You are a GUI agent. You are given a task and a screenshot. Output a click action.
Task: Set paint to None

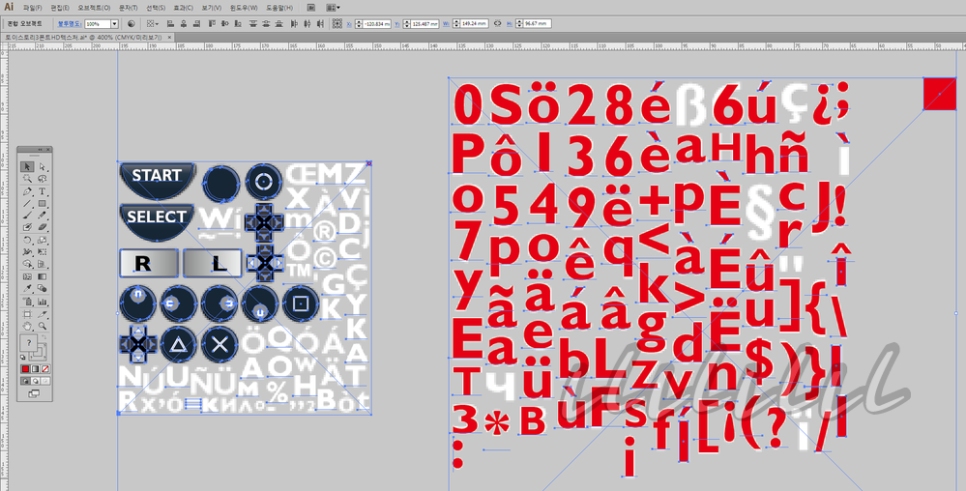point(45,368)
